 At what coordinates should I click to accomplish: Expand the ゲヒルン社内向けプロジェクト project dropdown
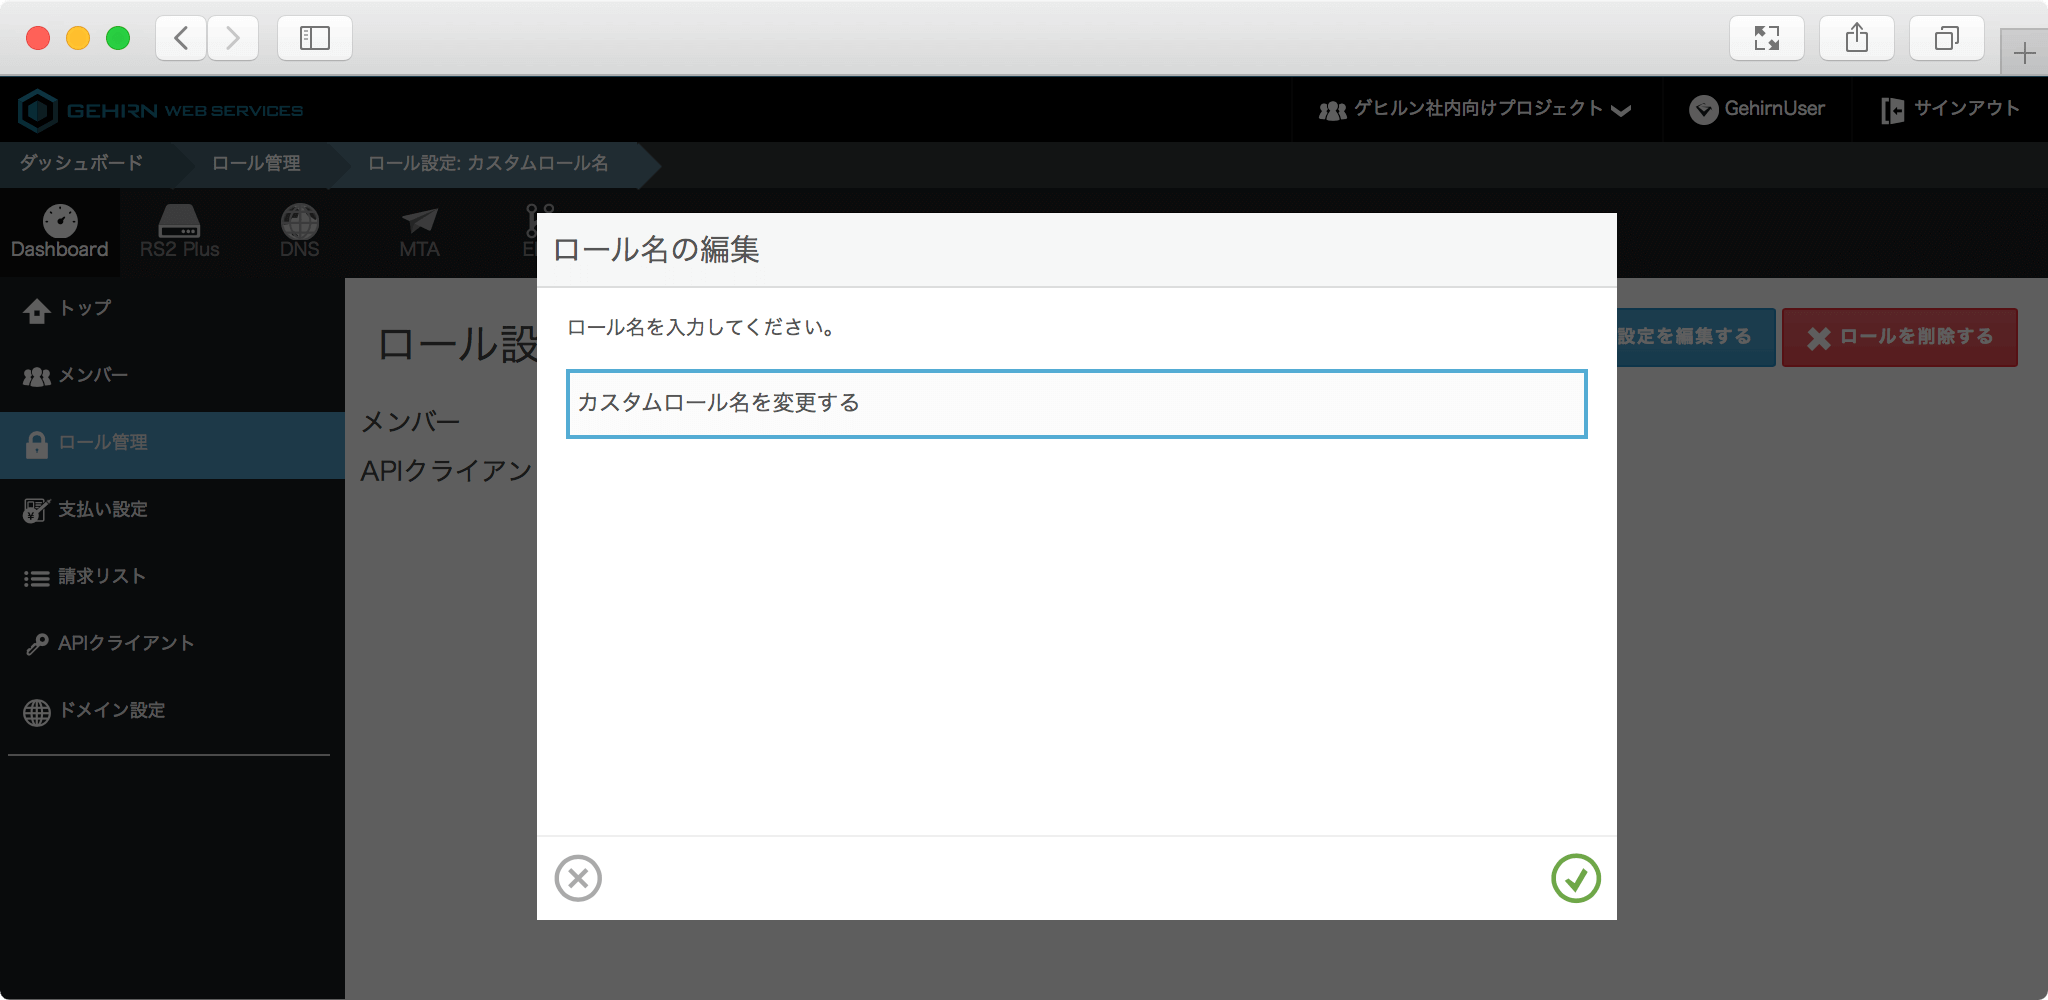pyautogui.click(x=1476, y=109)
